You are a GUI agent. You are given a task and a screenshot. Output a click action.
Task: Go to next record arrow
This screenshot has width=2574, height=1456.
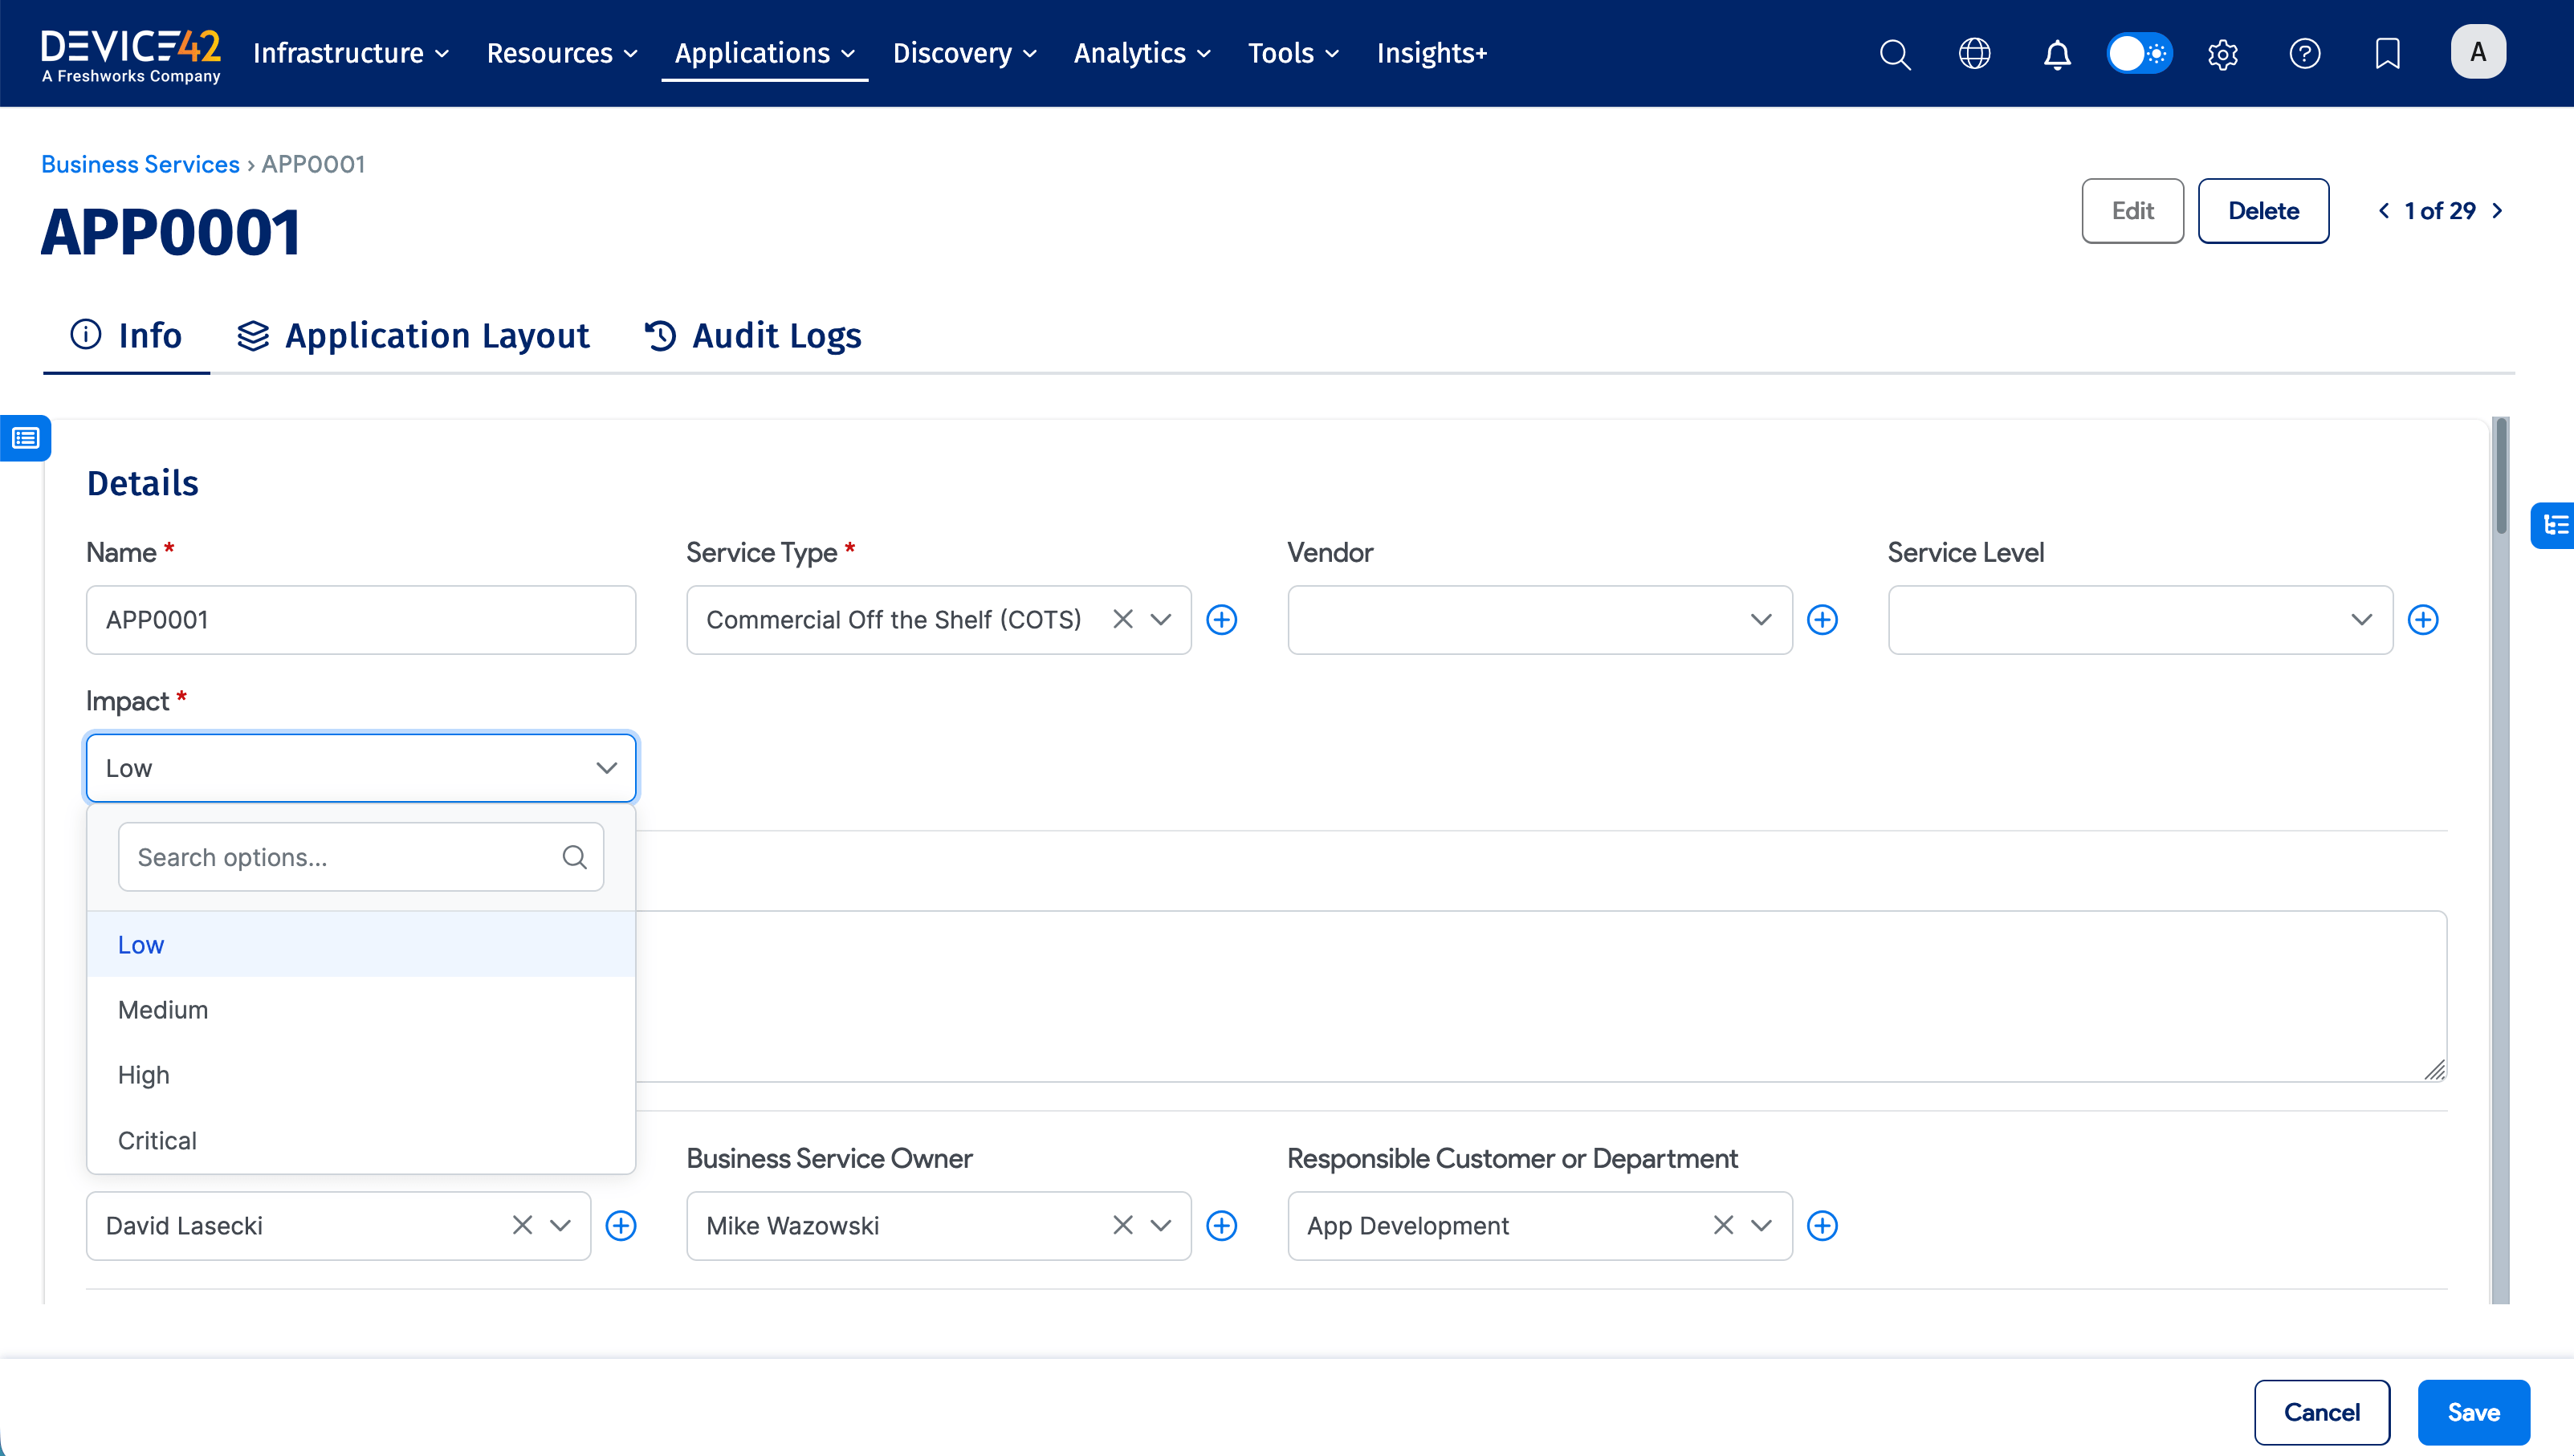tap(2498, 211)
